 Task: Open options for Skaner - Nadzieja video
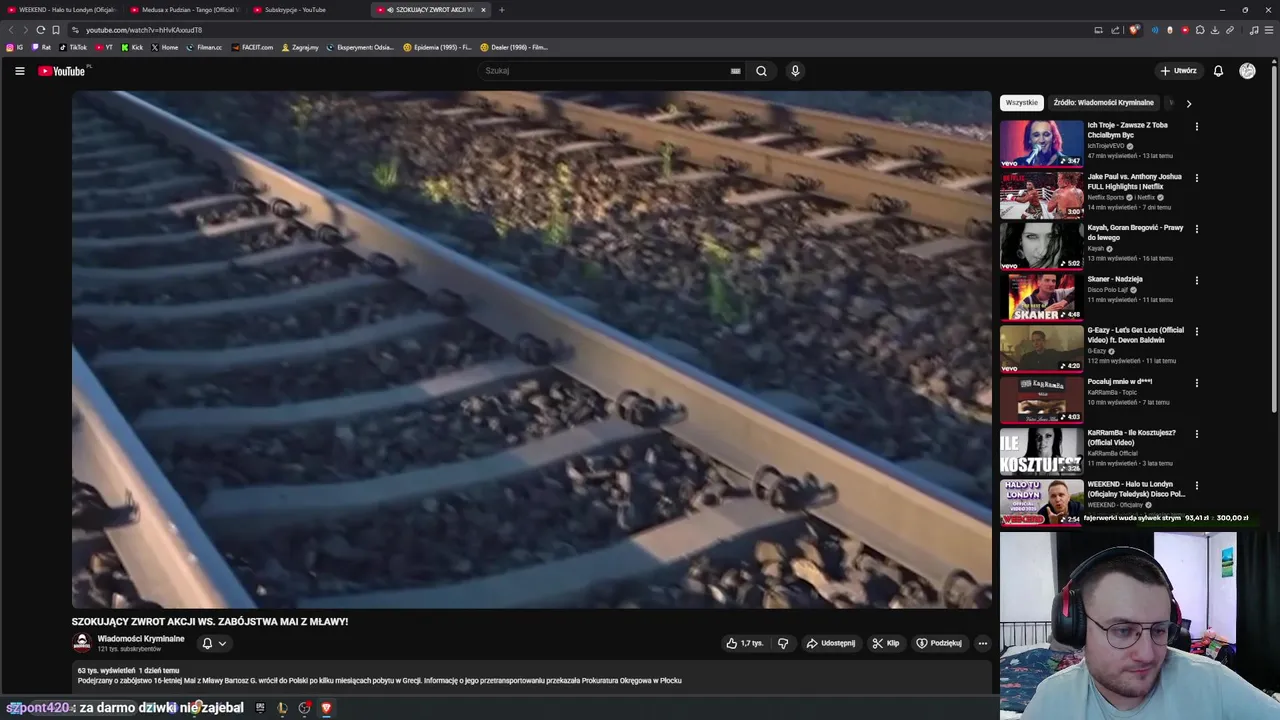1196,281
